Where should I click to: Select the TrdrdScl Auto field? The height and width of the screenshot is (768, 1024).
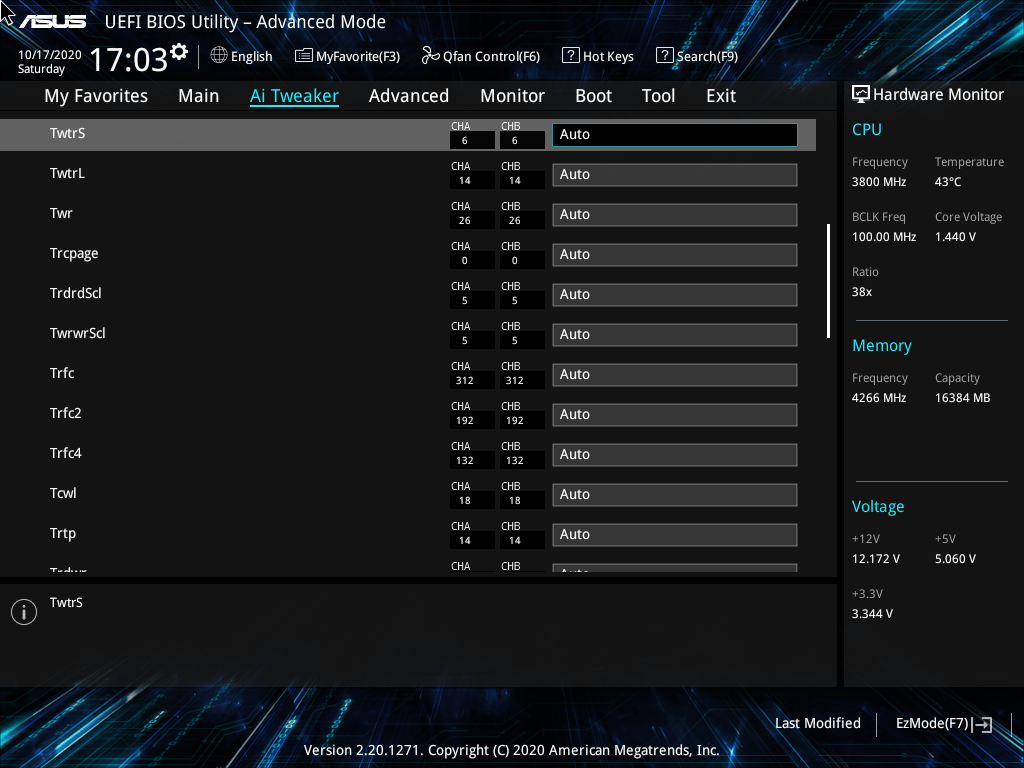point(675,295)
